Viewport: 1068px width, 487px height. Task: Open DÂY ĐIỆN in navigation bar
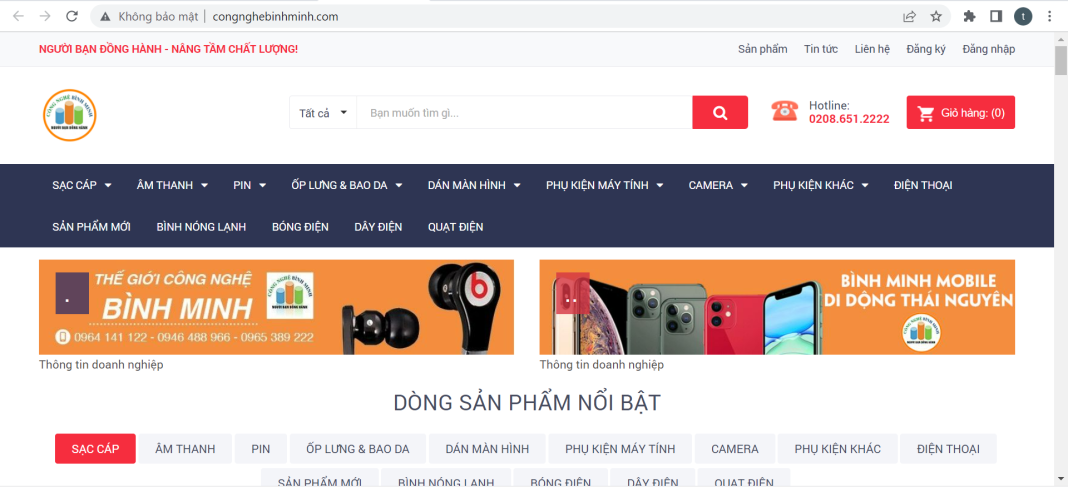[378, 227]
